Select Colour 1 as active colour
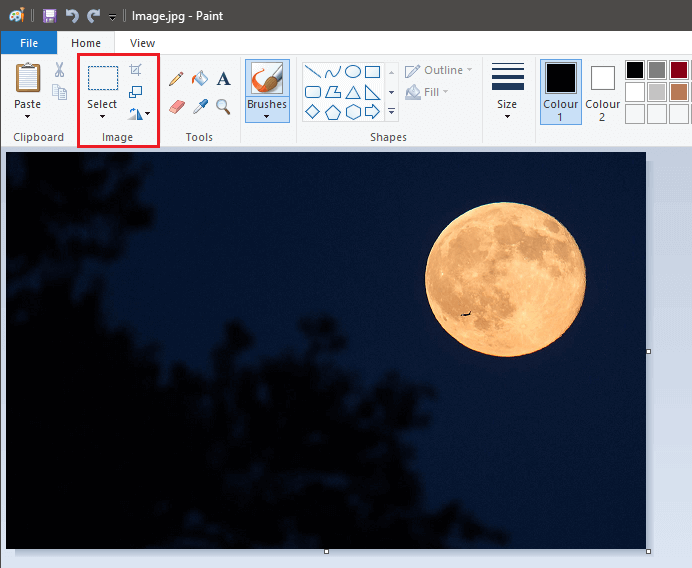Image resolution: width=692 pixels, height=568 pixels. (x=560, y=90)
